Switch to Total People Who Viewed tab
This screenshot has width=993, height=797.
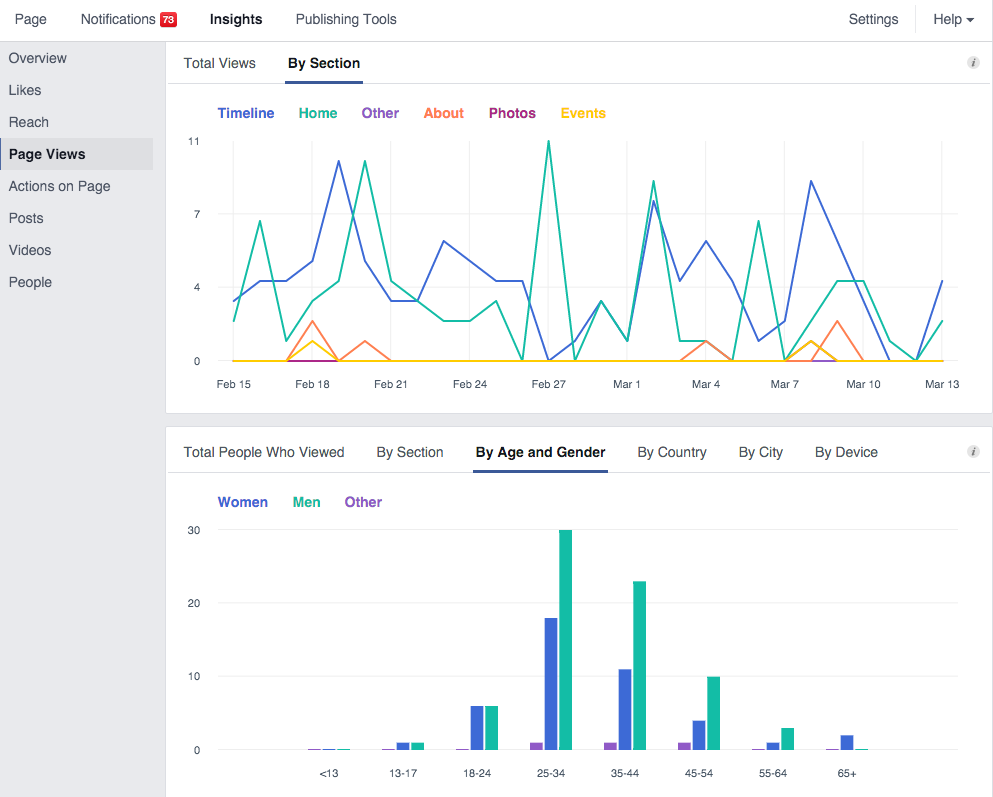pos(264,452)
